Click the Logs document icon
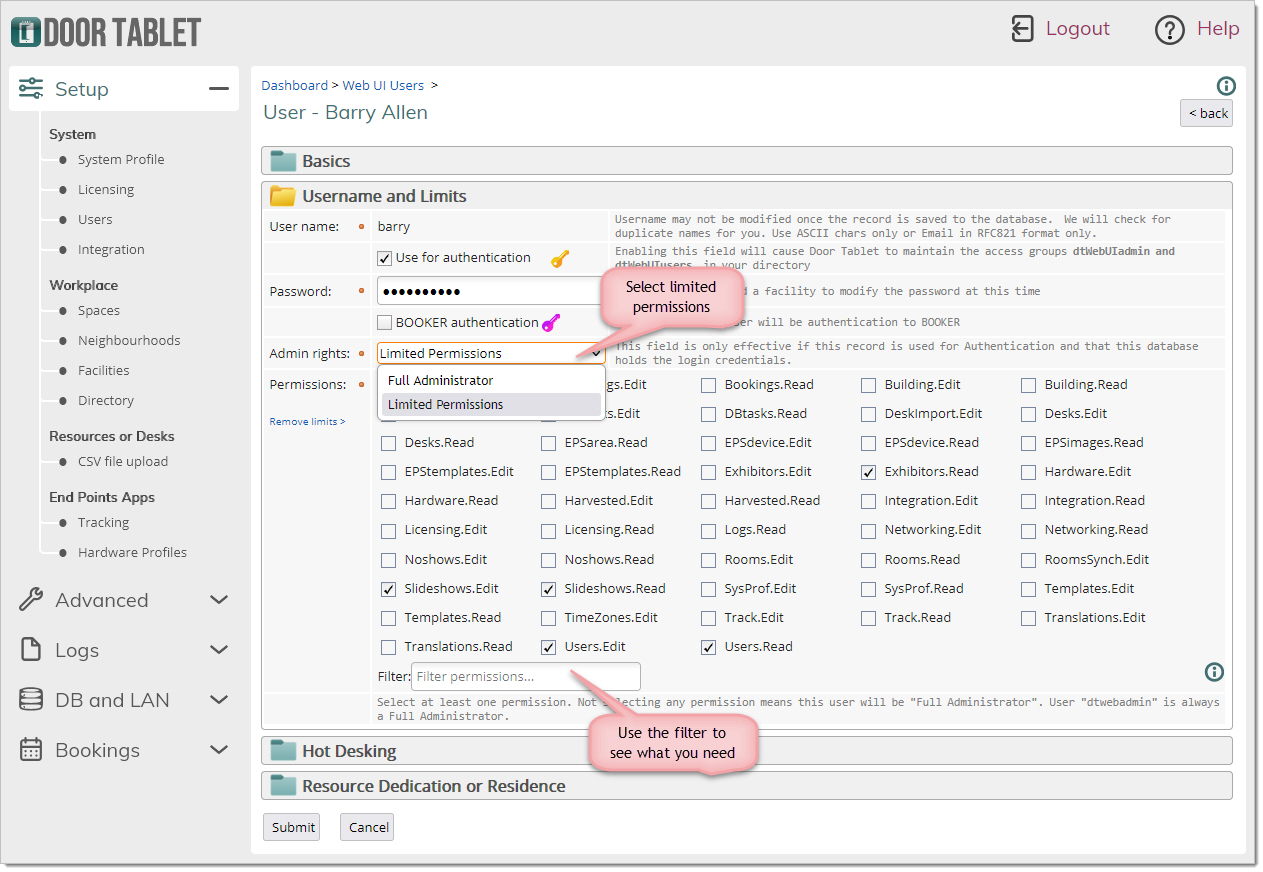 pyautogui.click(x=31, y=650)
